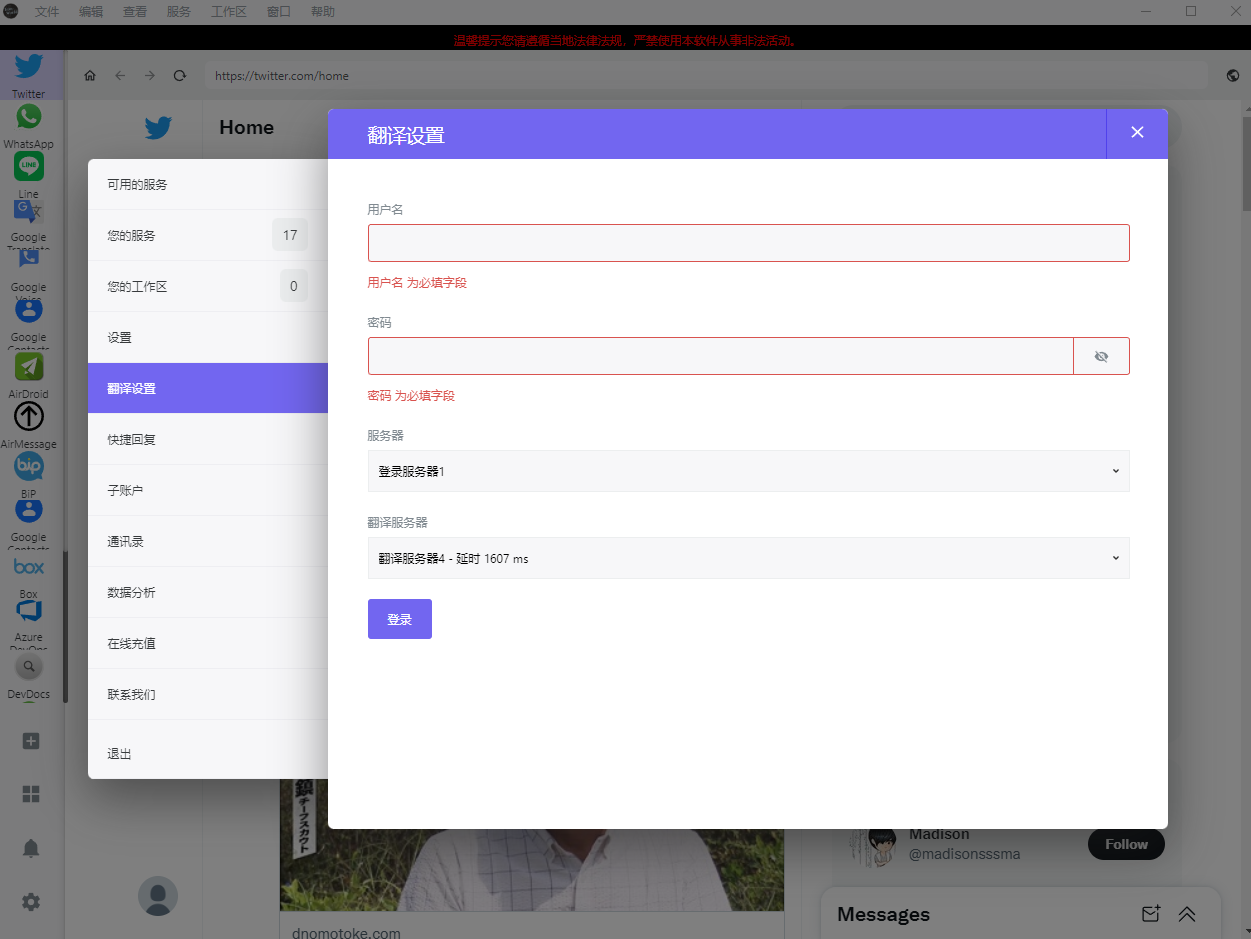Image resolution: width=1251 pixels, height=939 pixels.
Task: Open the 服务 menu in menu bar
Action: 178,12
